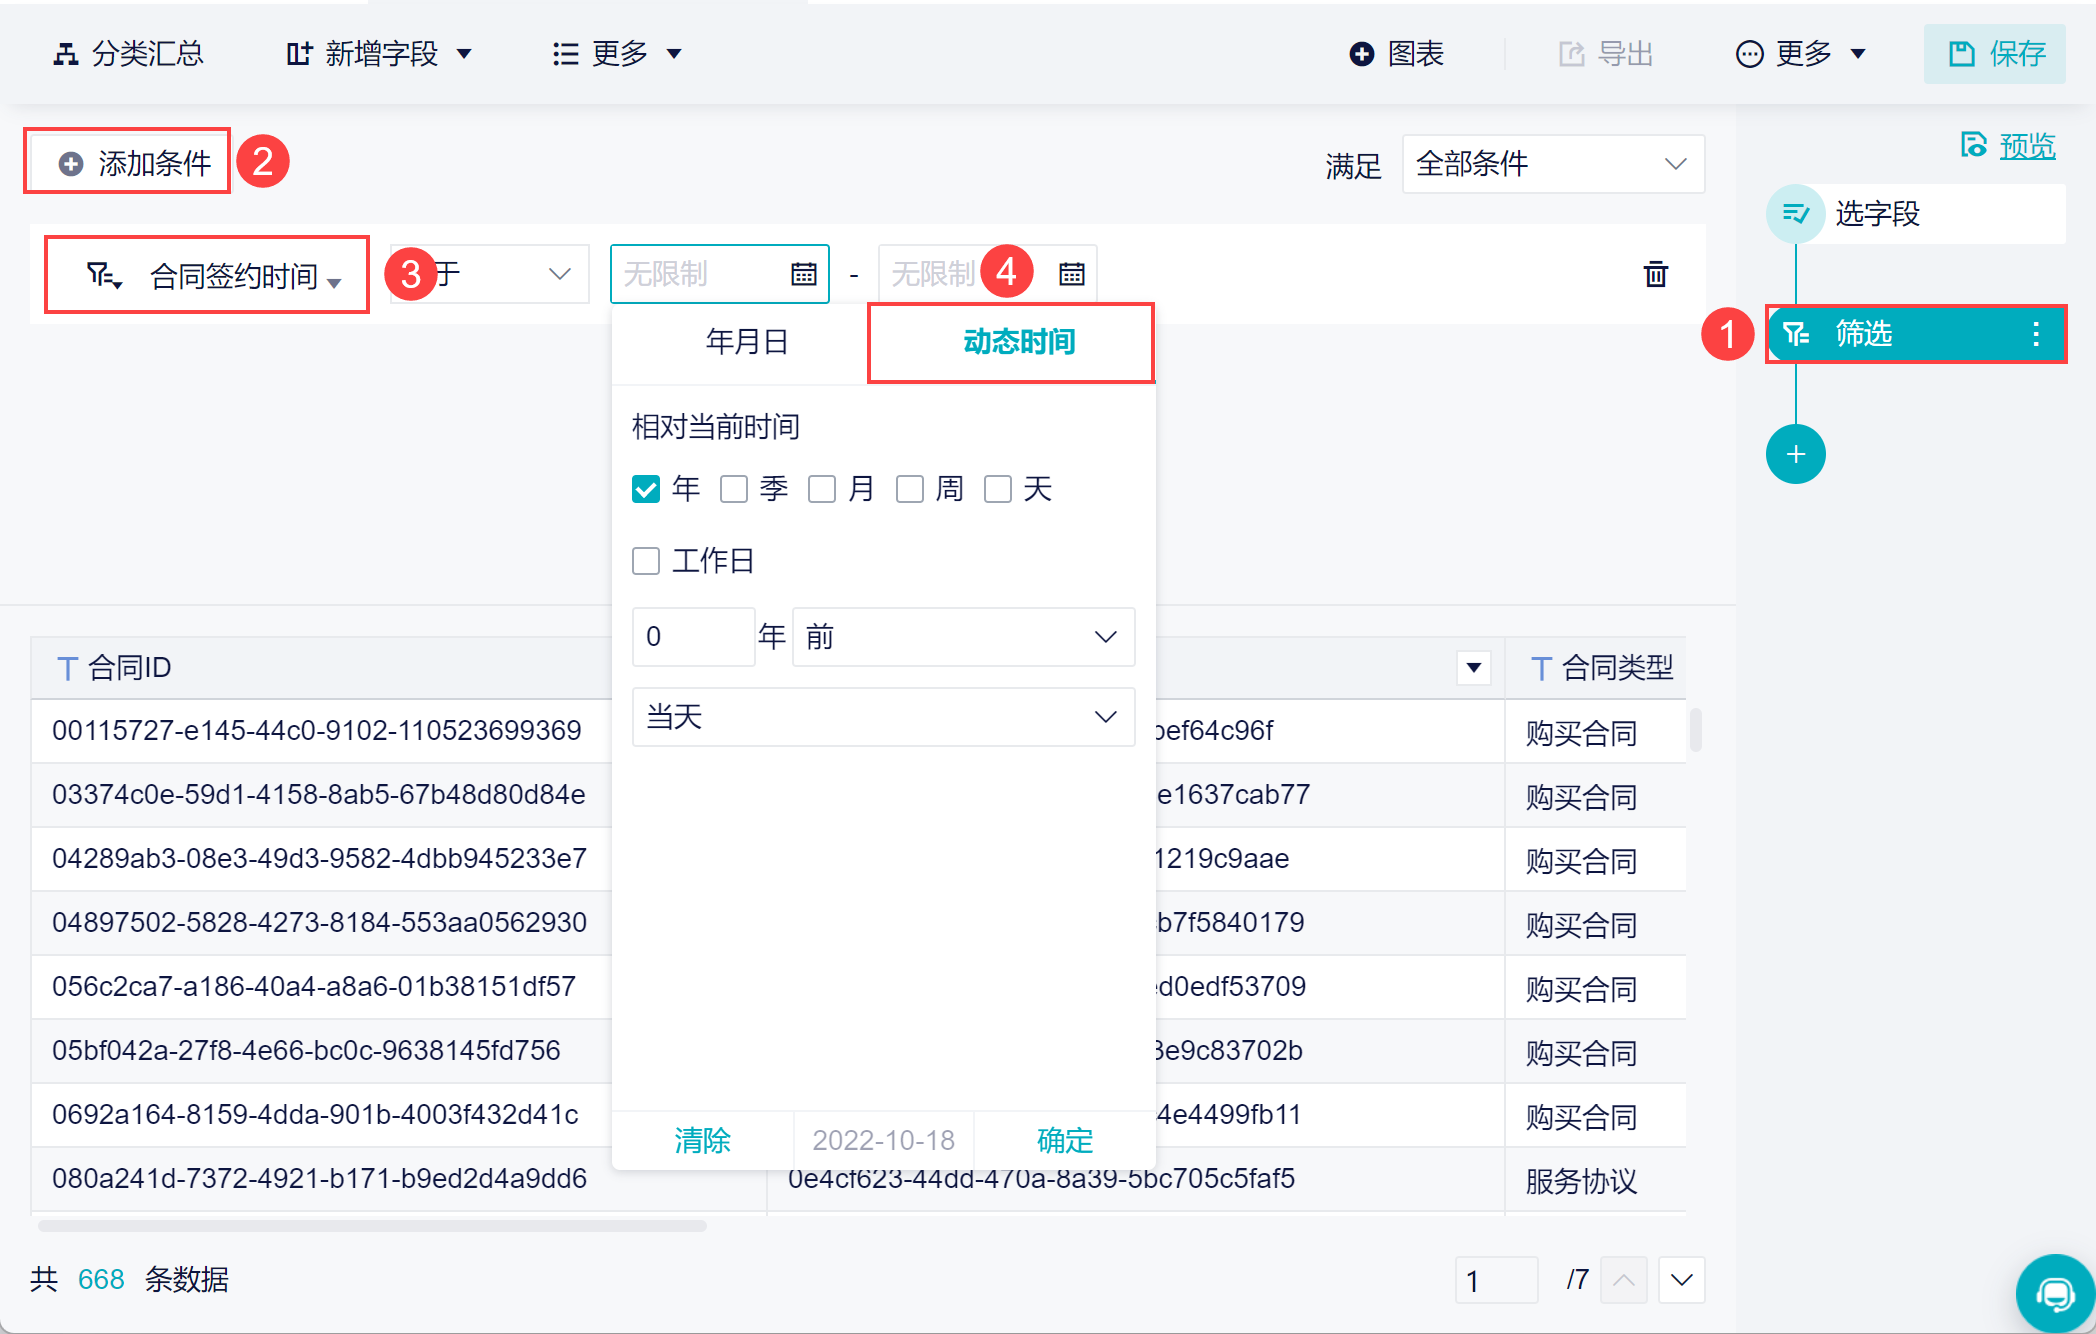Check the 月 checkbox
The width and height of the screenshot is (2096, 1334).
[822, 489]
